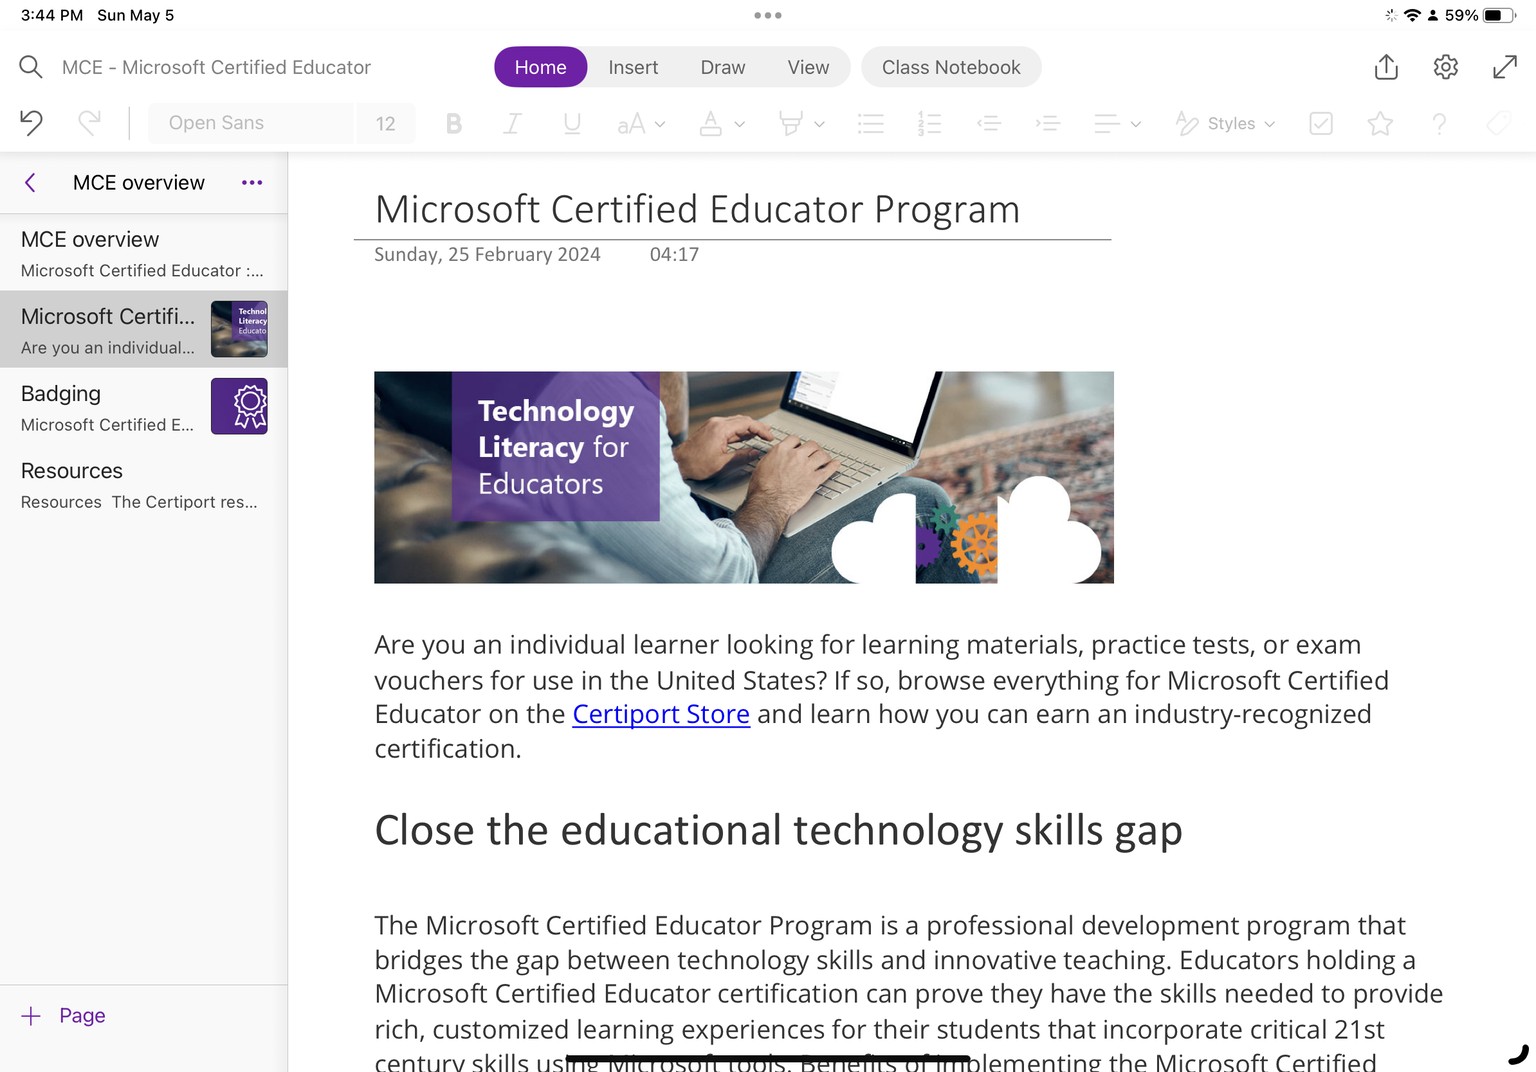This screenshot has height=1072, width=1536.
Task: Expand highlighter color options arrow
Action: point(819,124)
